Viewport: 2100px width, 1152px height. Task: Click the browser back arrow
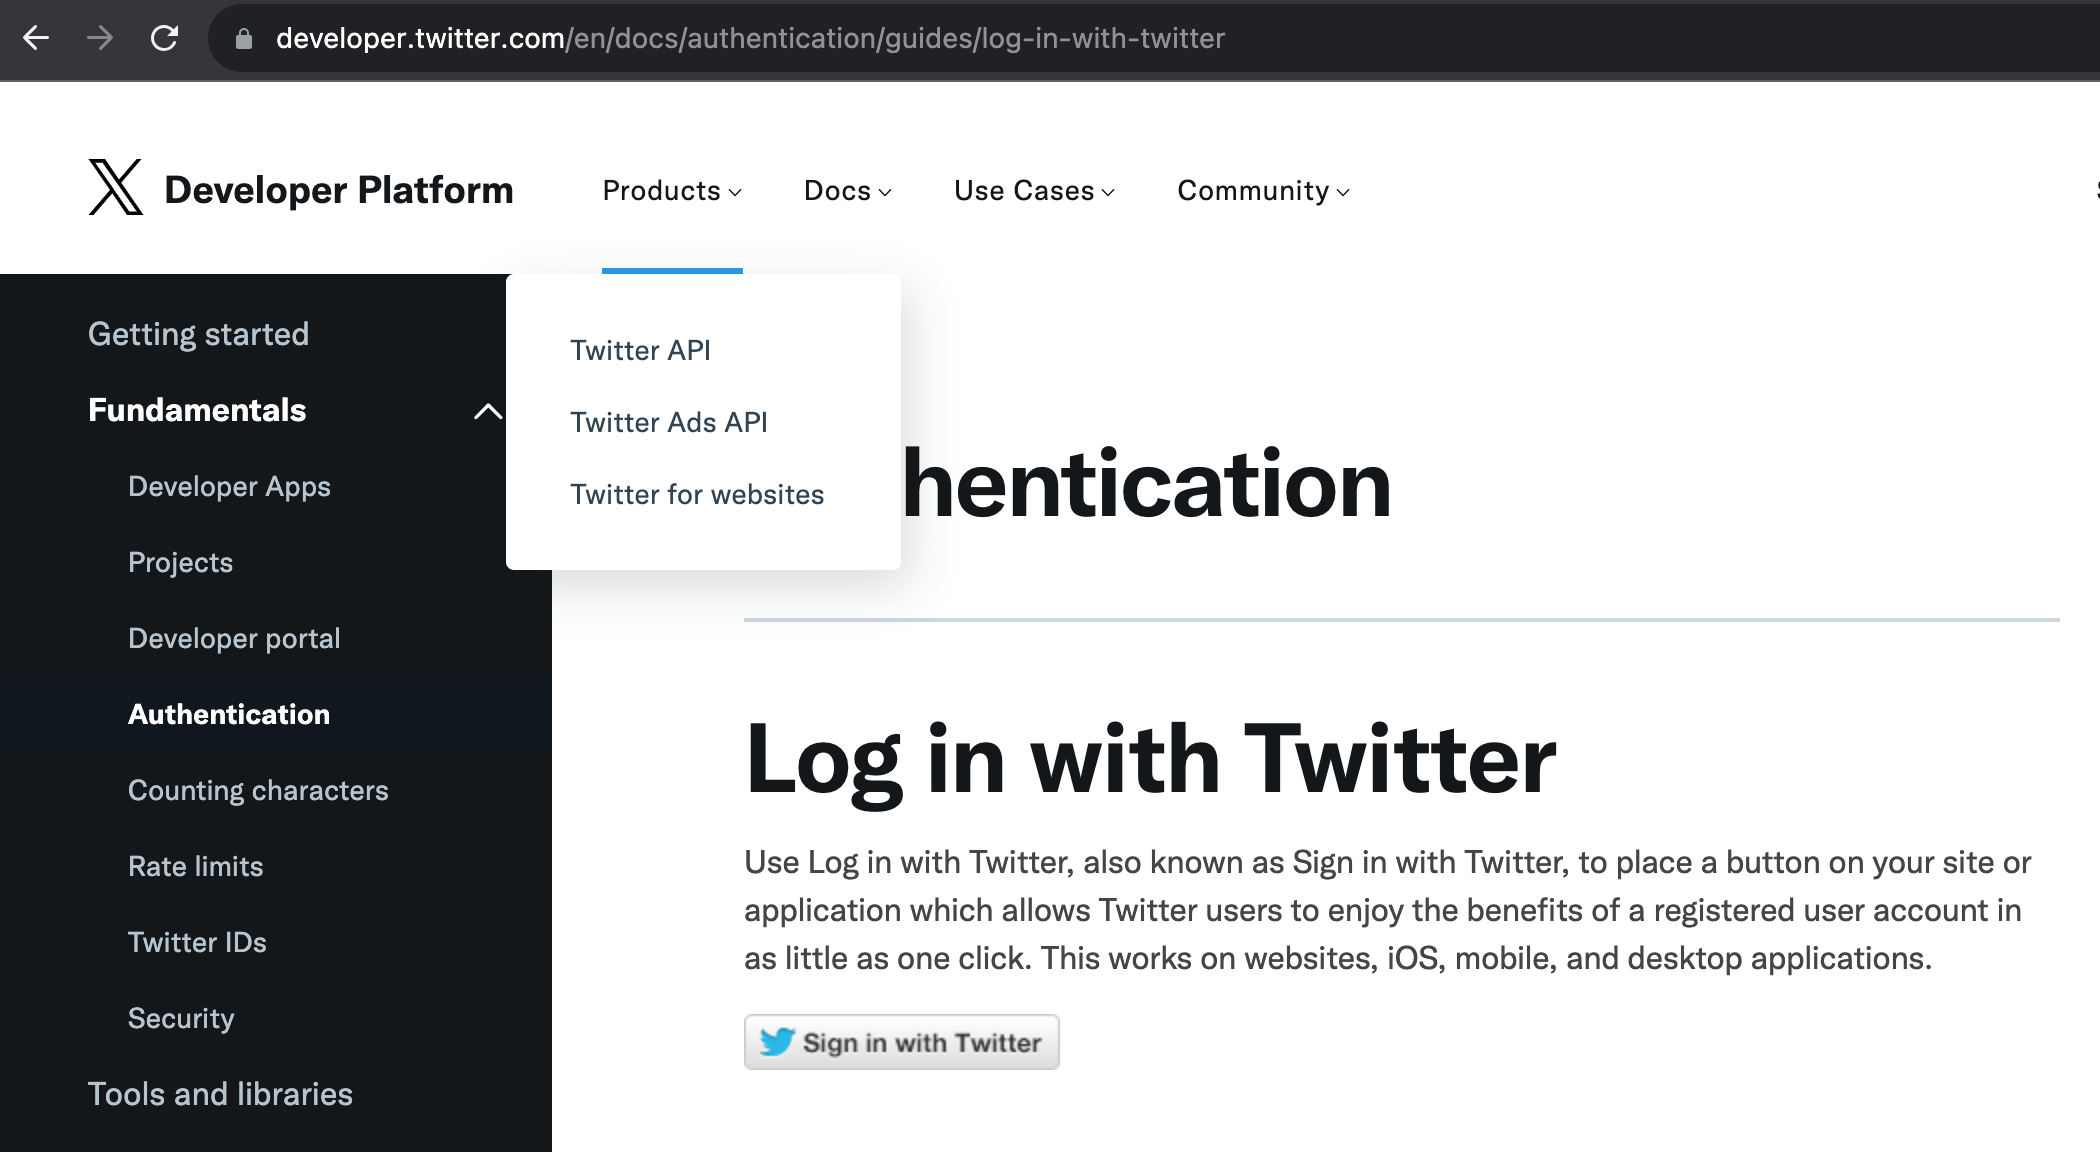(x=36, y=38)
